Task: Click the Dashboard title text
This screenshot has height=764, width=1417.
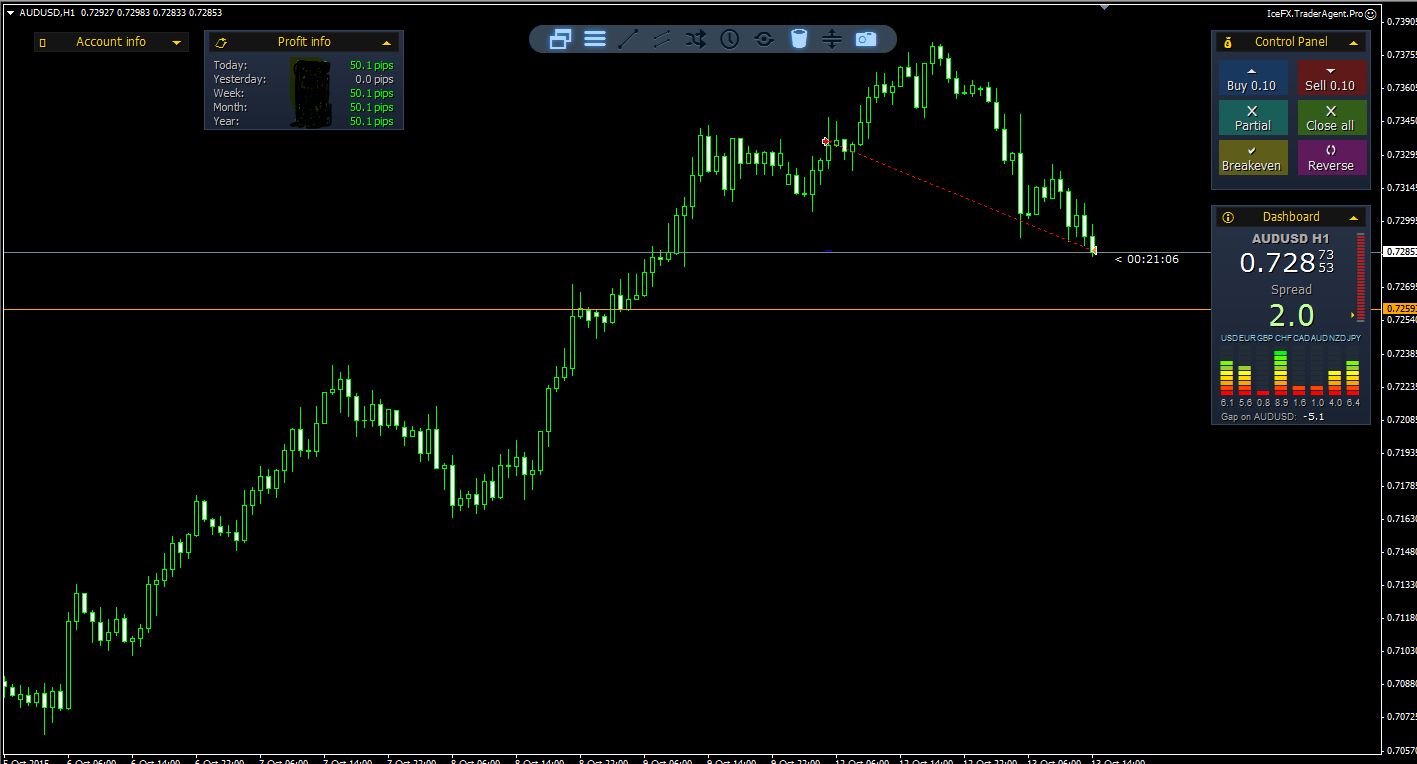Action: pos(1291,217)
